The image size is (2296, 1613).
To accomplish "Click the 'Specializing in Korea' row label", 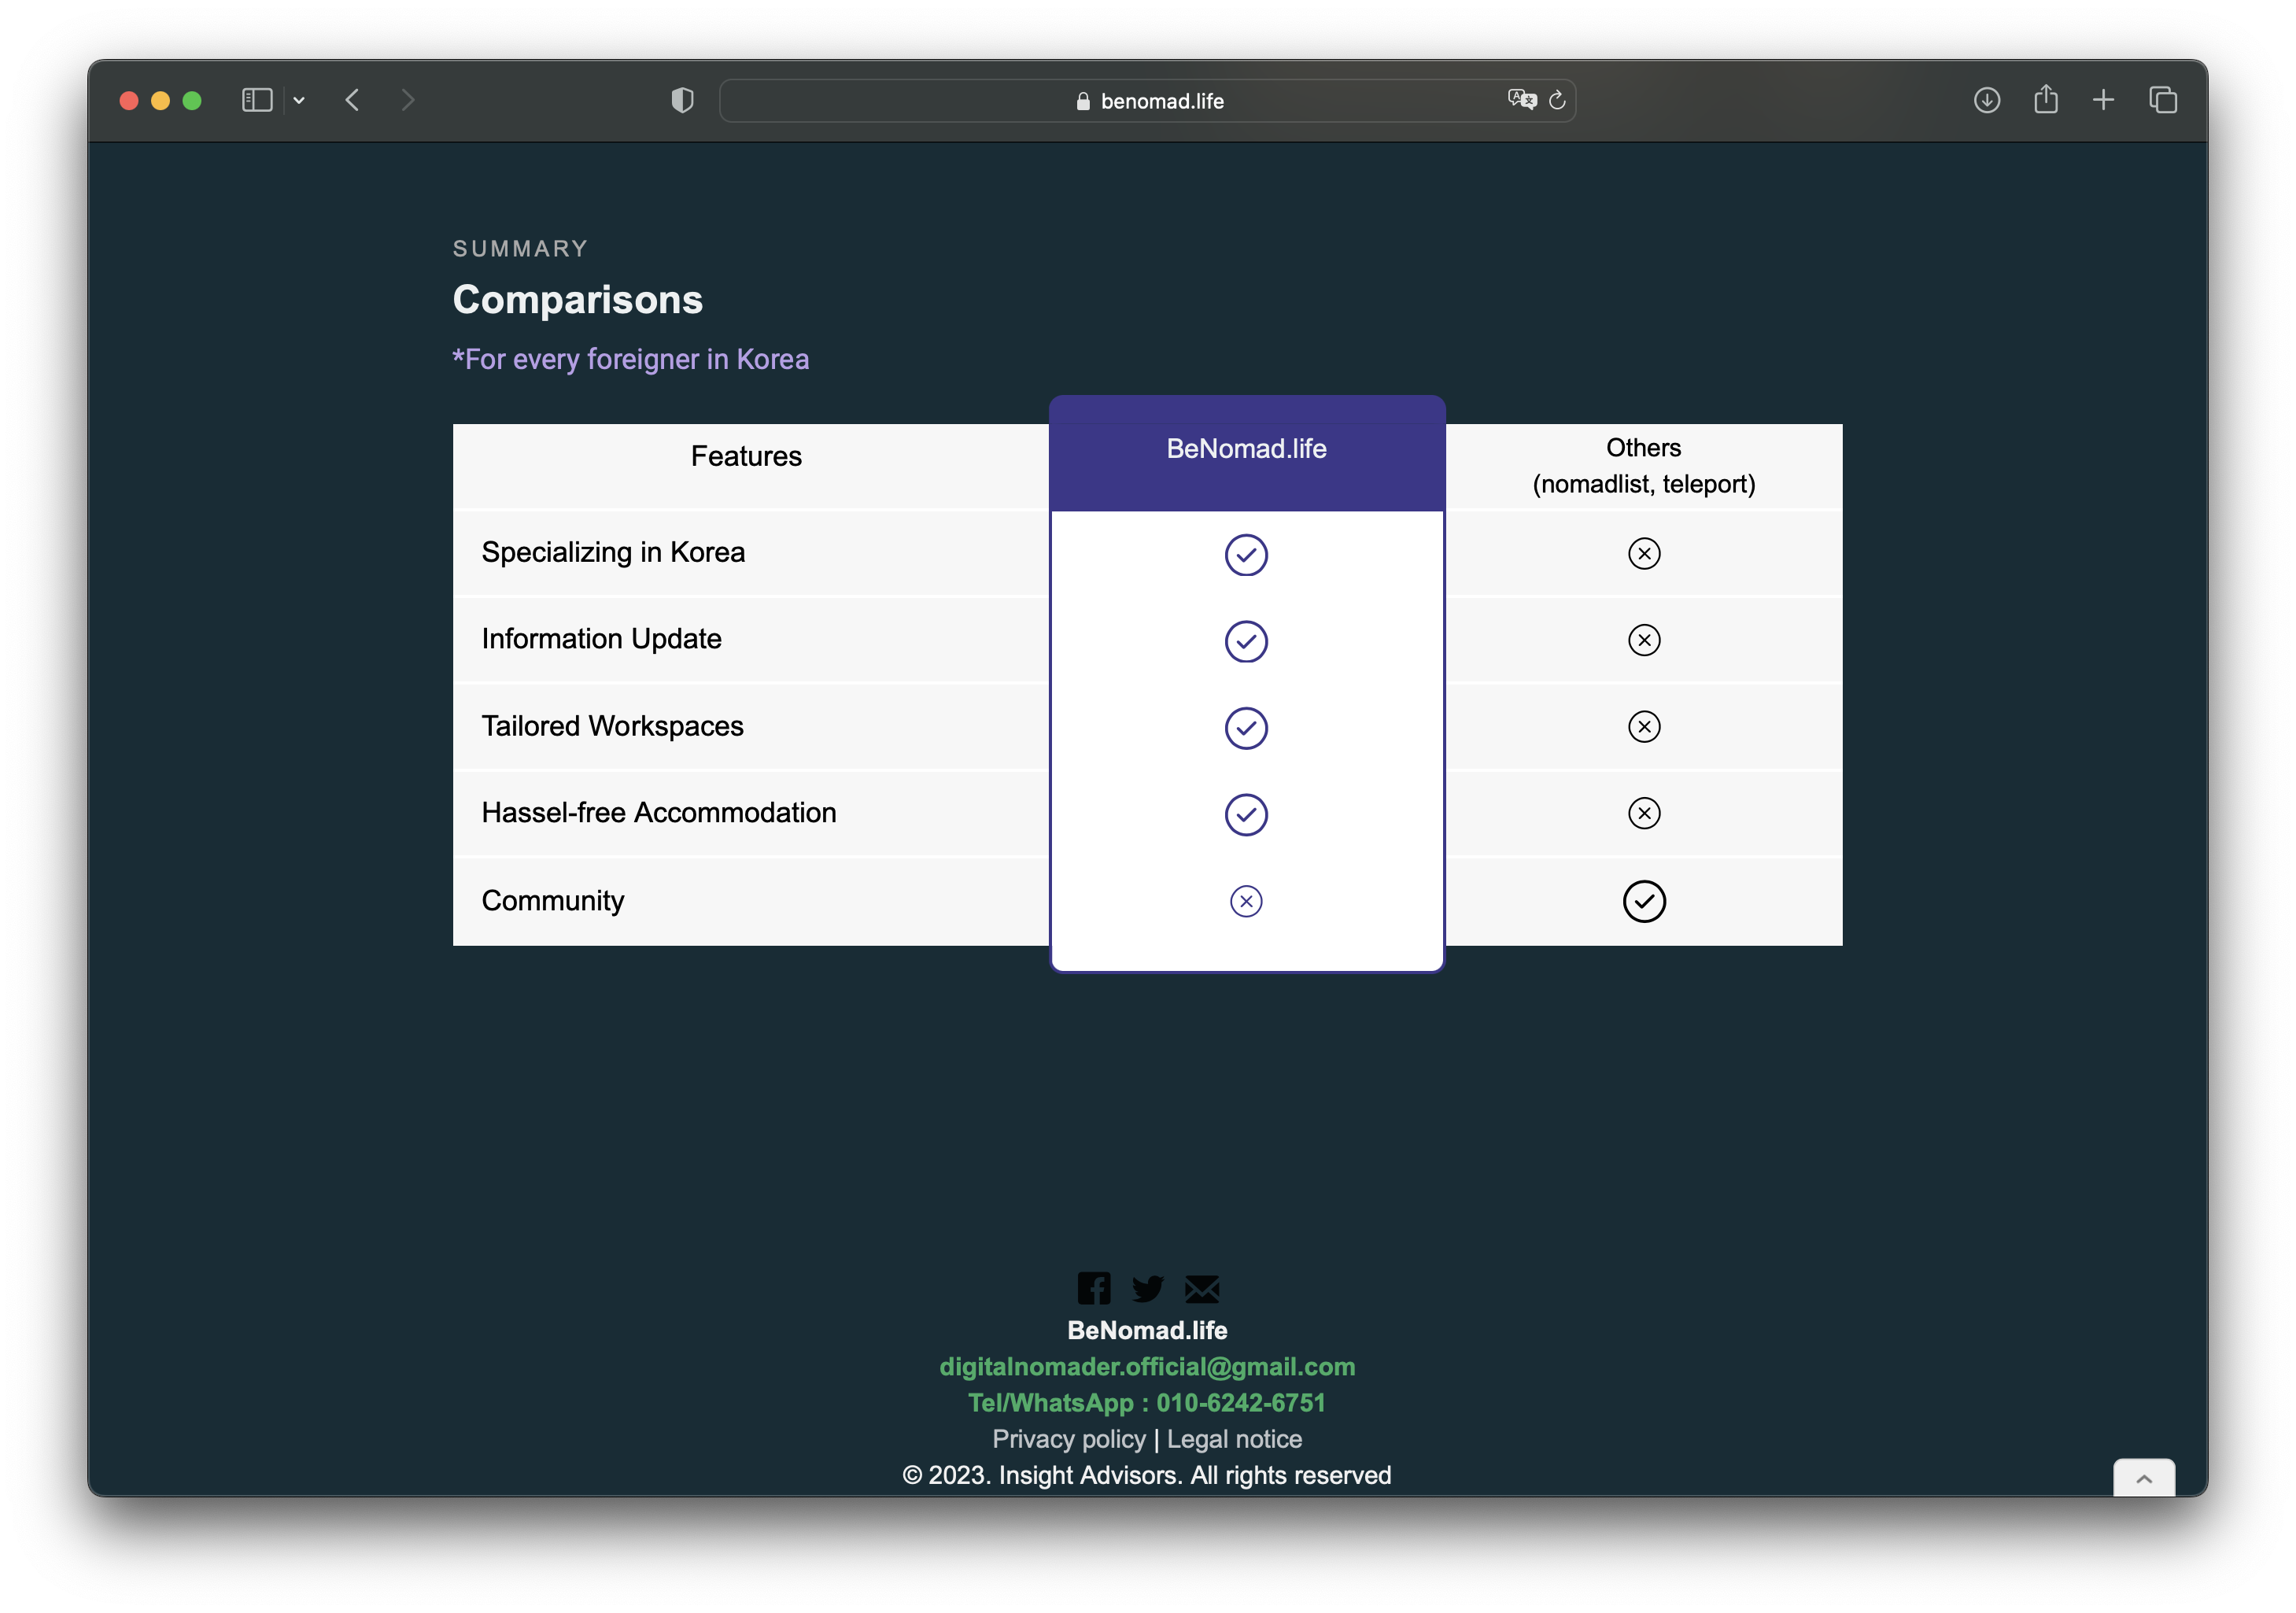I will tap(613, 552).
